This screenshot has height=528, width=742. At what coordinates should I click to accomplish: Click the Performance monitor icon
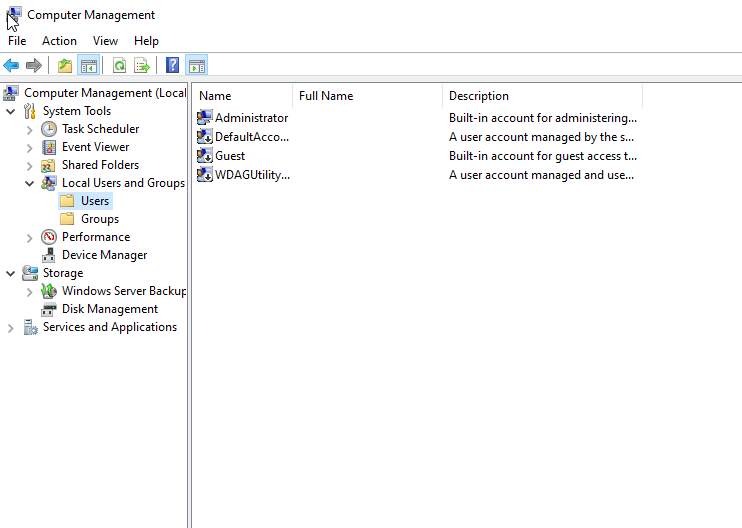[49, 237]
